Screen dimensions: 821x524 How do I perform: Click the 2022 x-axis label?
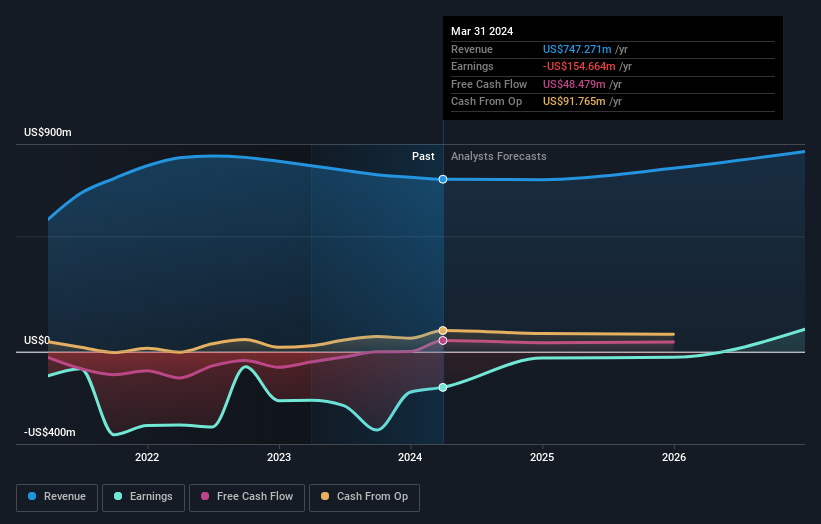147,458
